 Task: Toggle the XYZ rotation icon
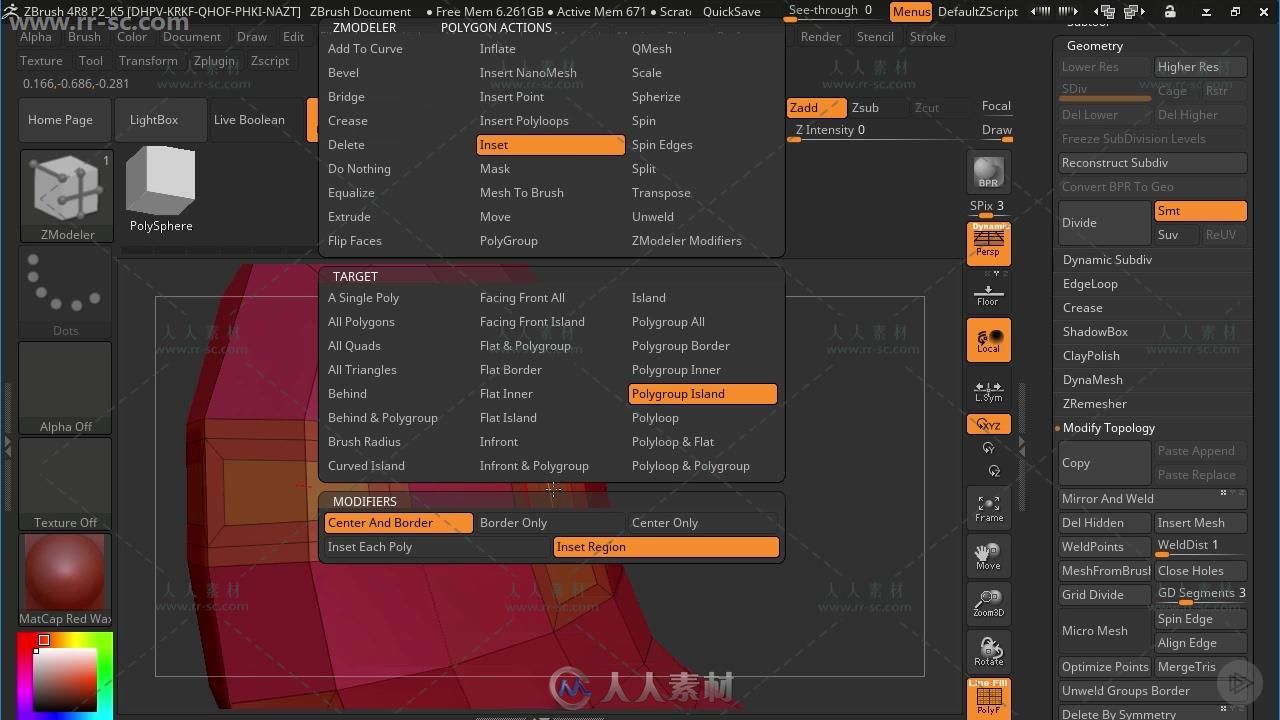988,425
